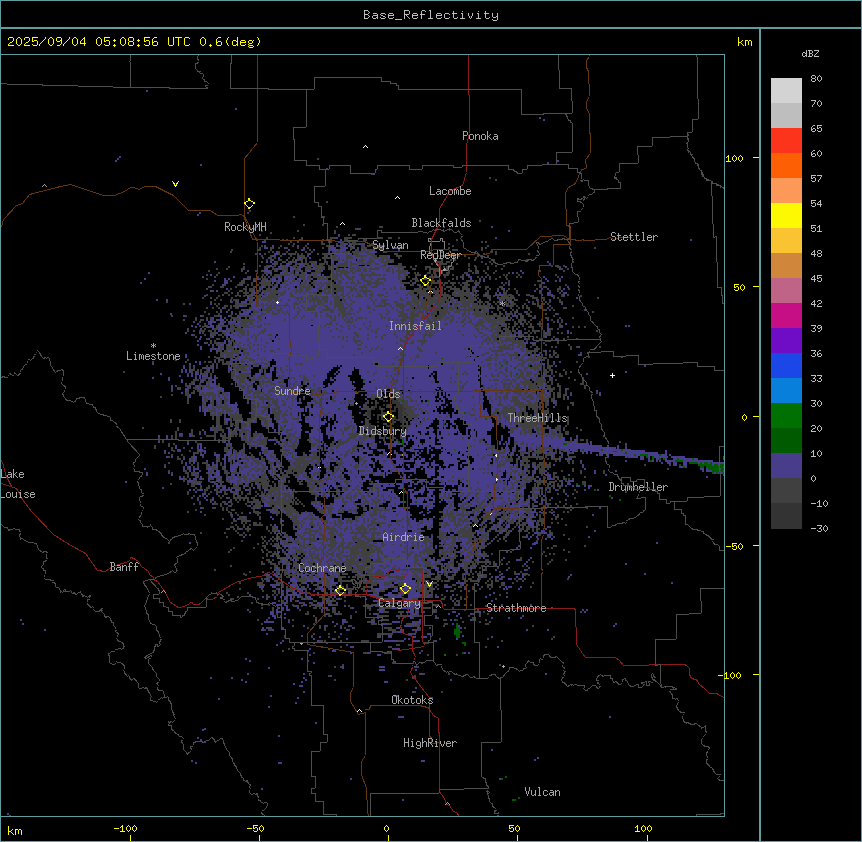Choose the slate purple 0-10 dBZ legend swatch
The height and width of the screenshot is (842, 862).
point(786,466)
